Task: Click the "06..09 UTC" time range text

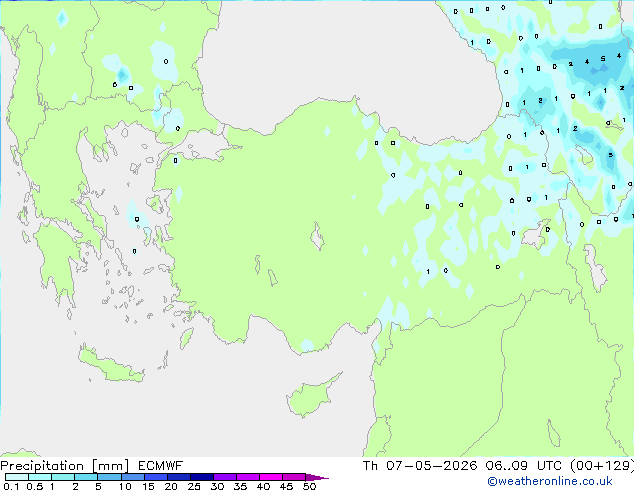Action: (524, 466)
